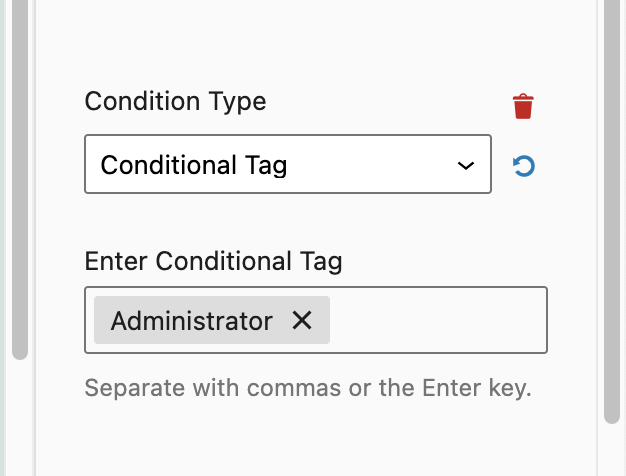The image size is (626, 476).
Task: Open the Condition Type dropdown
Action: click(287, 164)
